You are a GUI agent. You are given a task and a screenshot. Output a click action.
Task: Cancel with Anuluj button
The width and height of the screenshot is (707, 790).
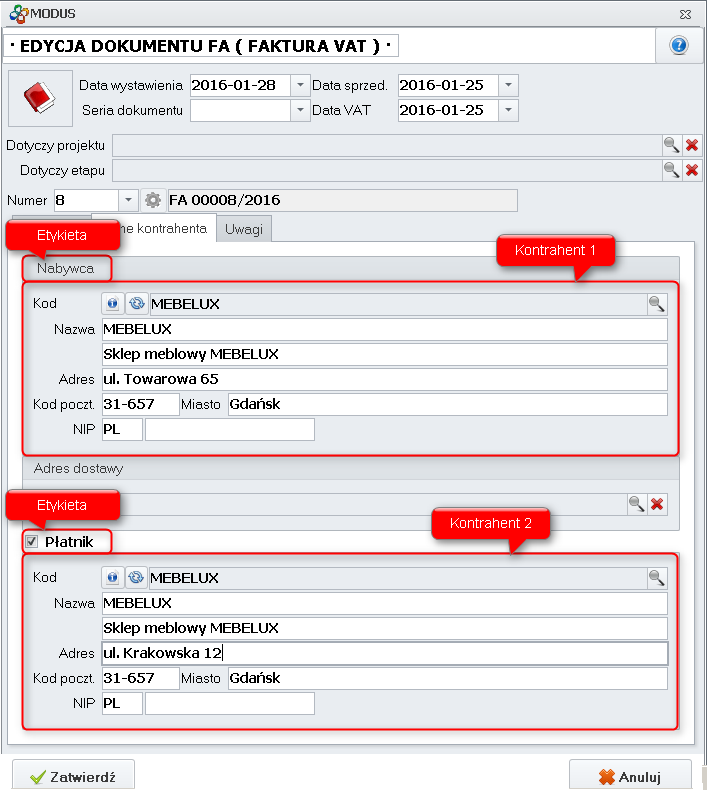630,776
